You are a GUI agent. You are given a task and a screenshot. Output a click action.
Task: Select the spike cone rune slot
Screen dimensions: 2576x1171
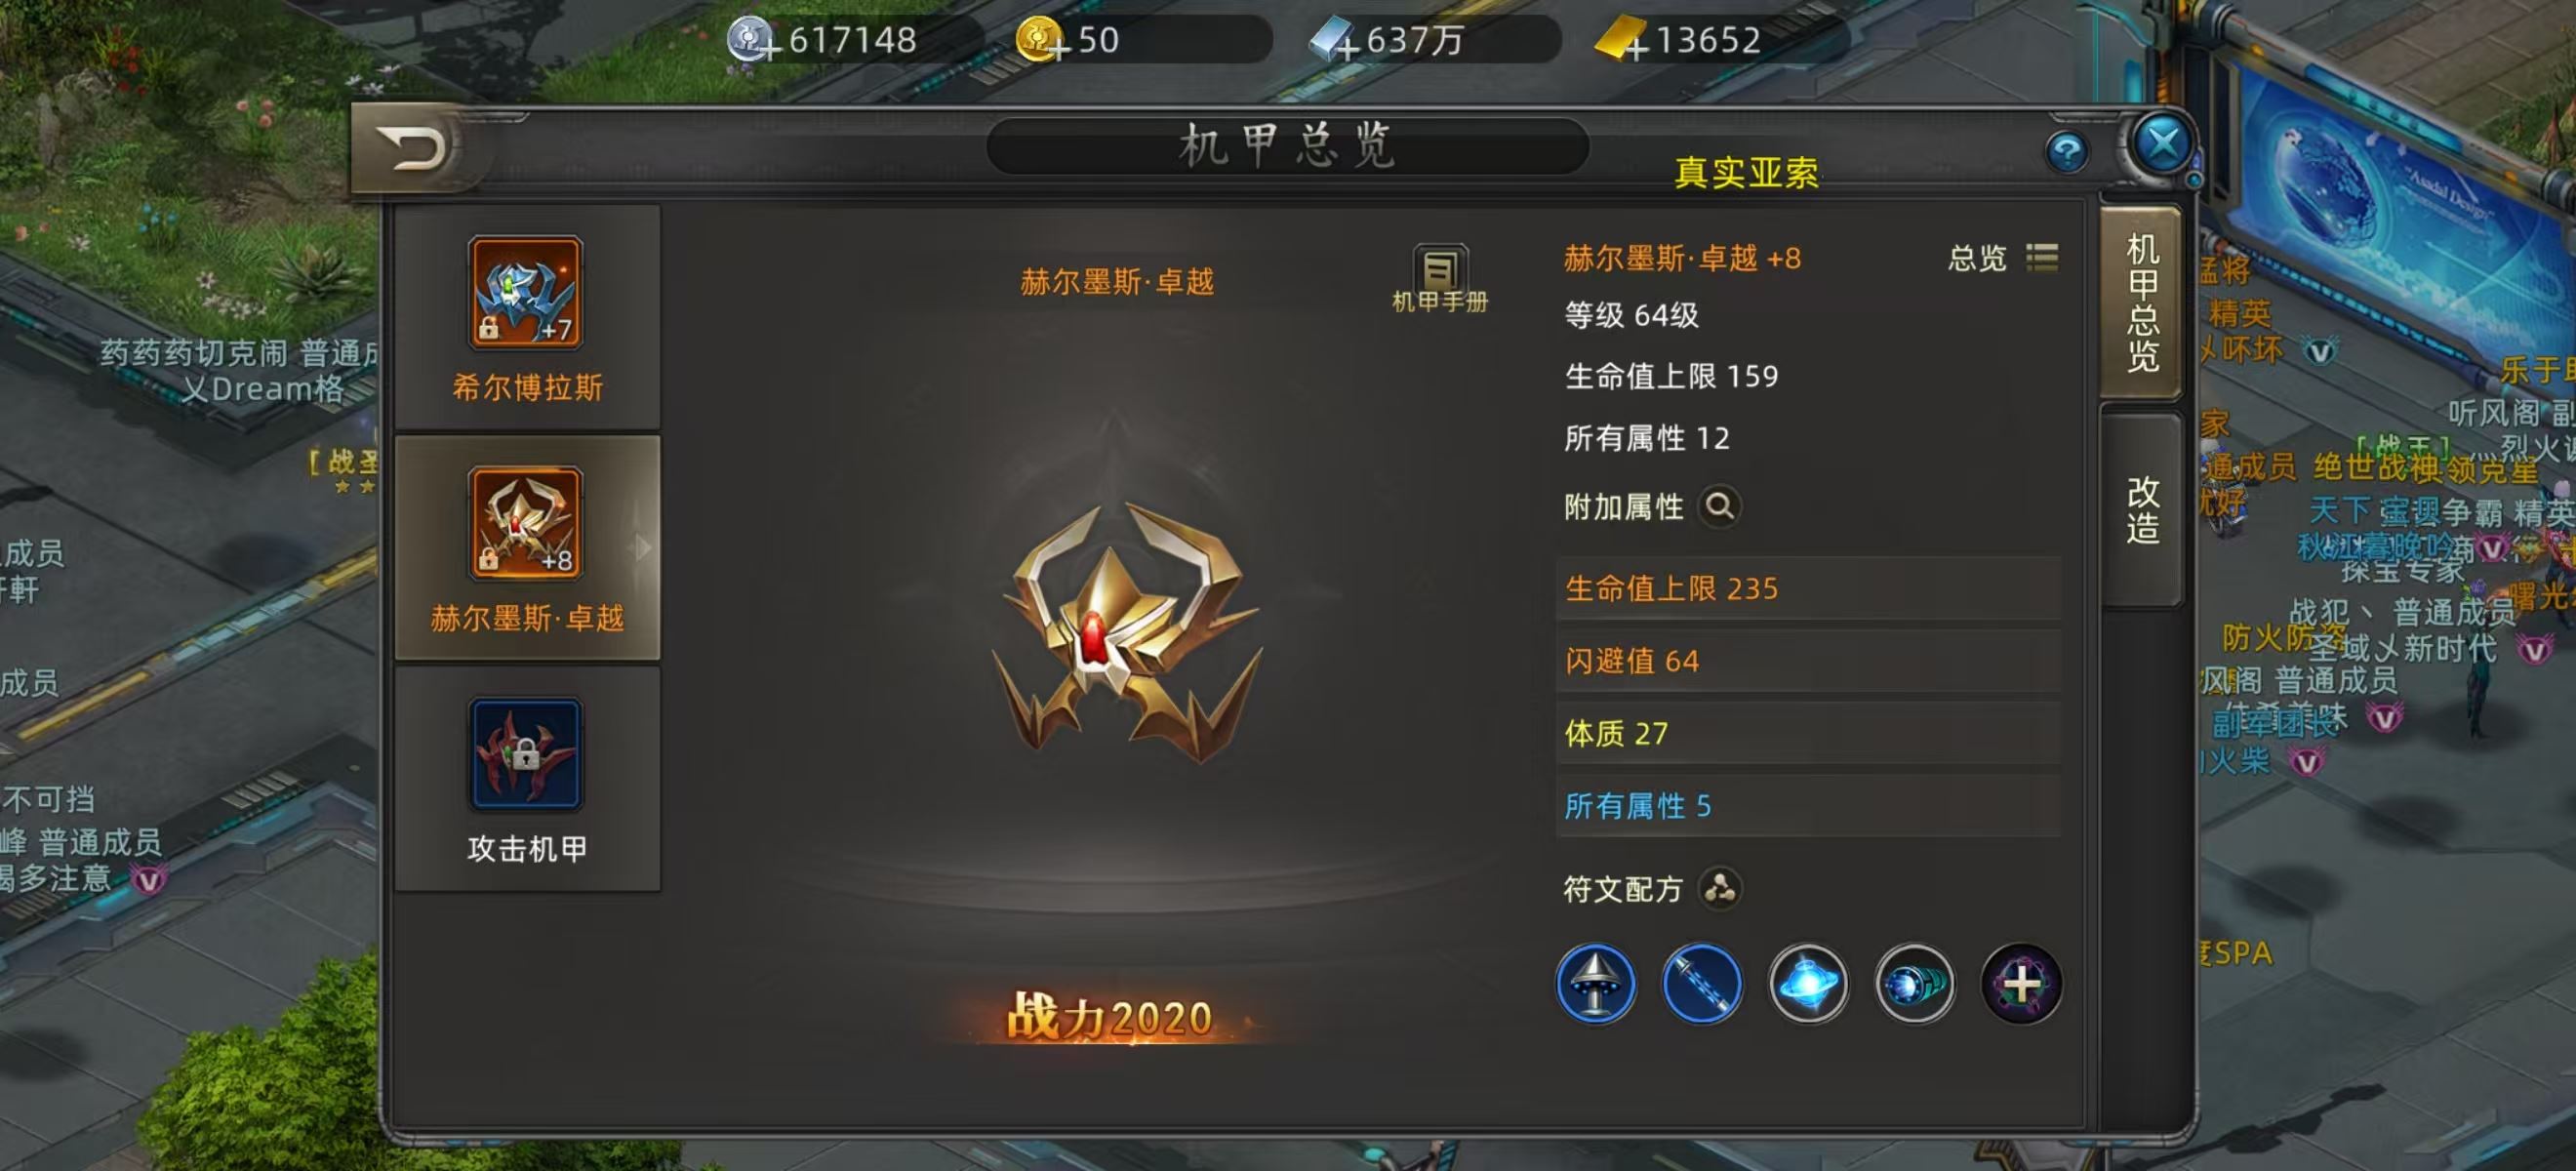(x=1596, y=984)
